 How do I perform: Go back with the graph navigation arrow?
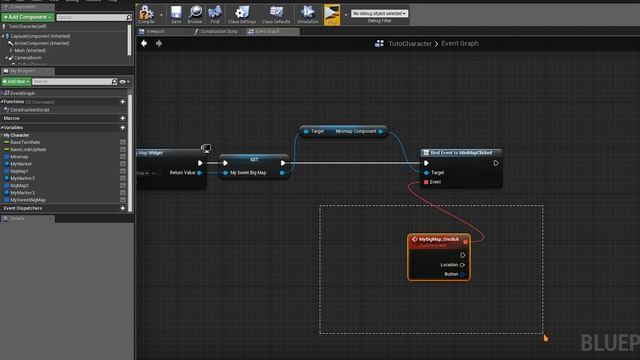coord(144,43)
